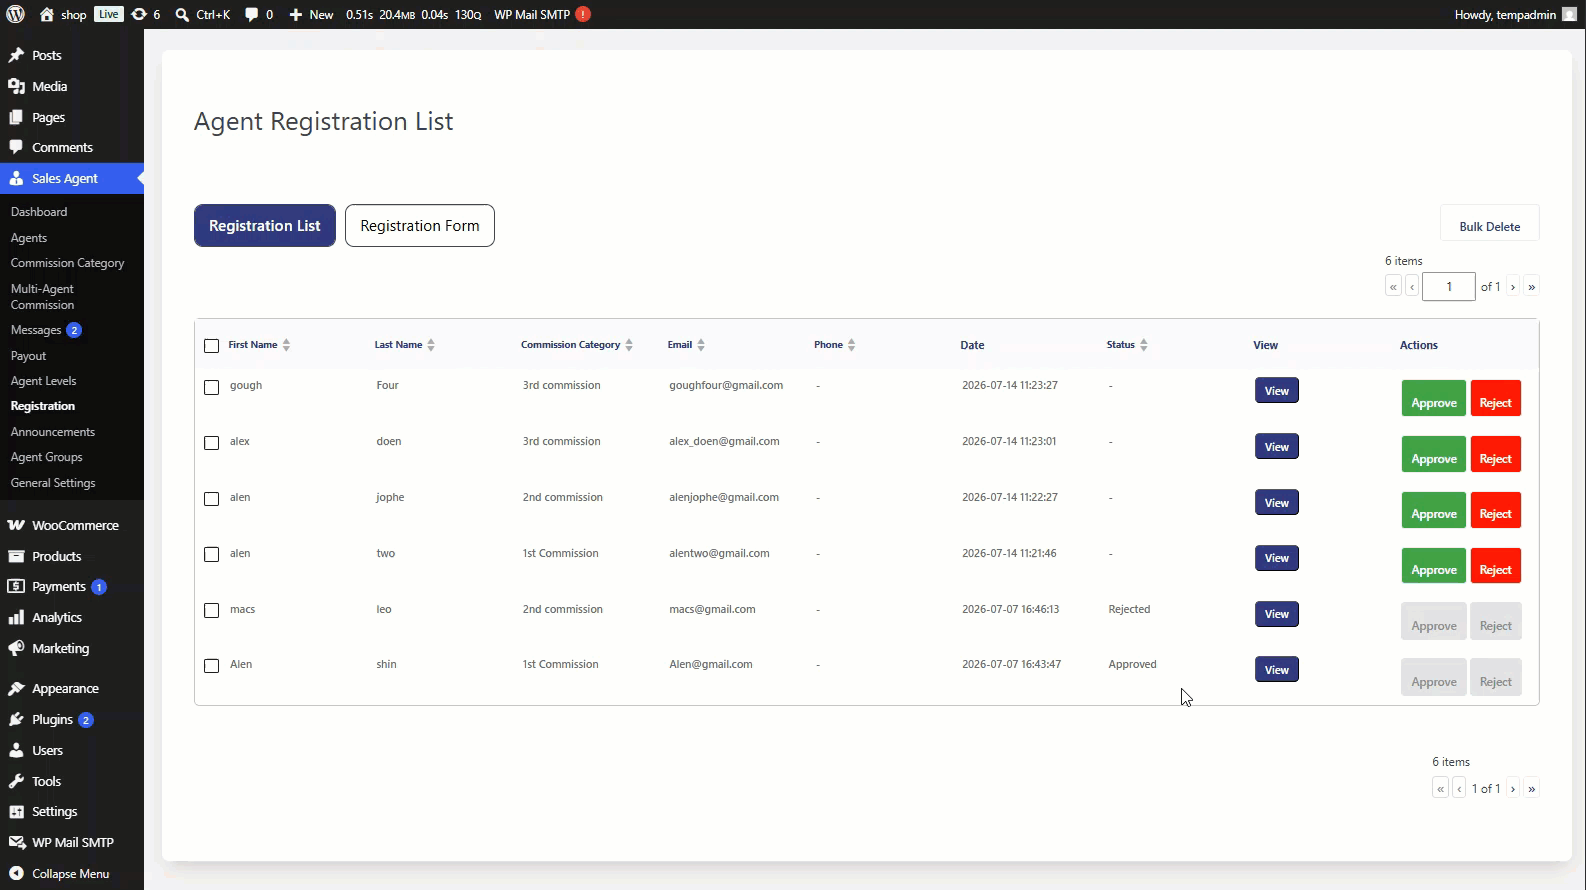Click WP Mail SMTP red alert icon
The image size is (1586, 890).
click(583, 14)
